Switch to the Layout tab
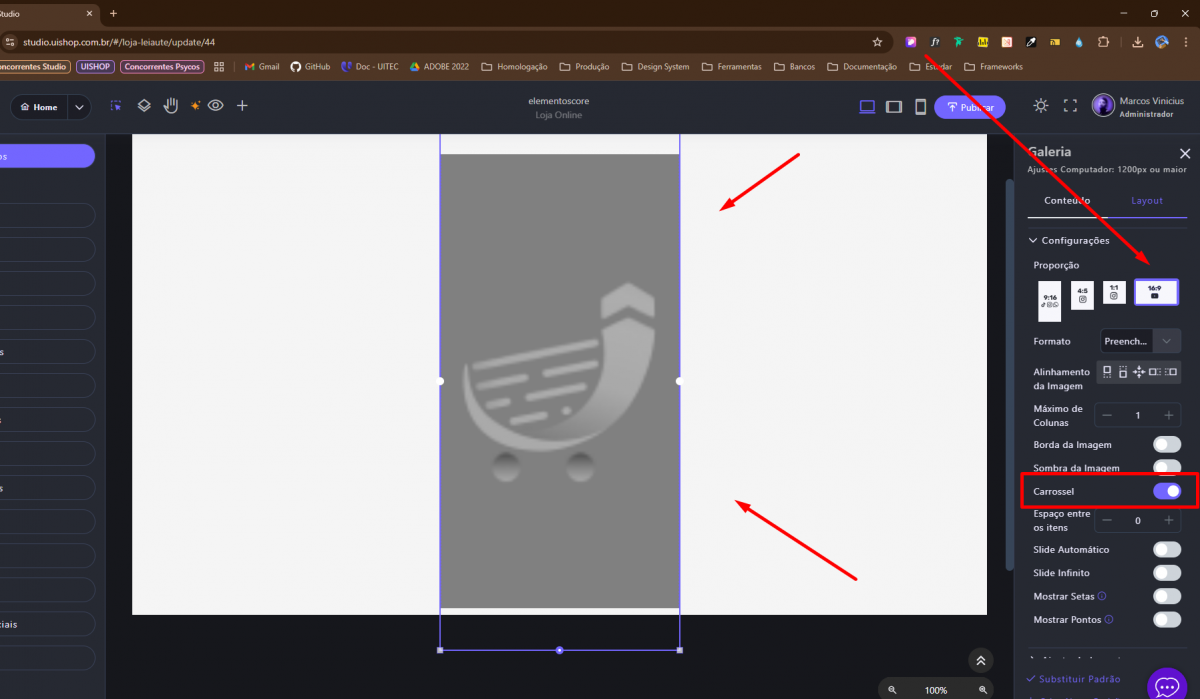The height and width of the screenshot is (699, 1200). pyautogui.click(x=1146, y=200)
